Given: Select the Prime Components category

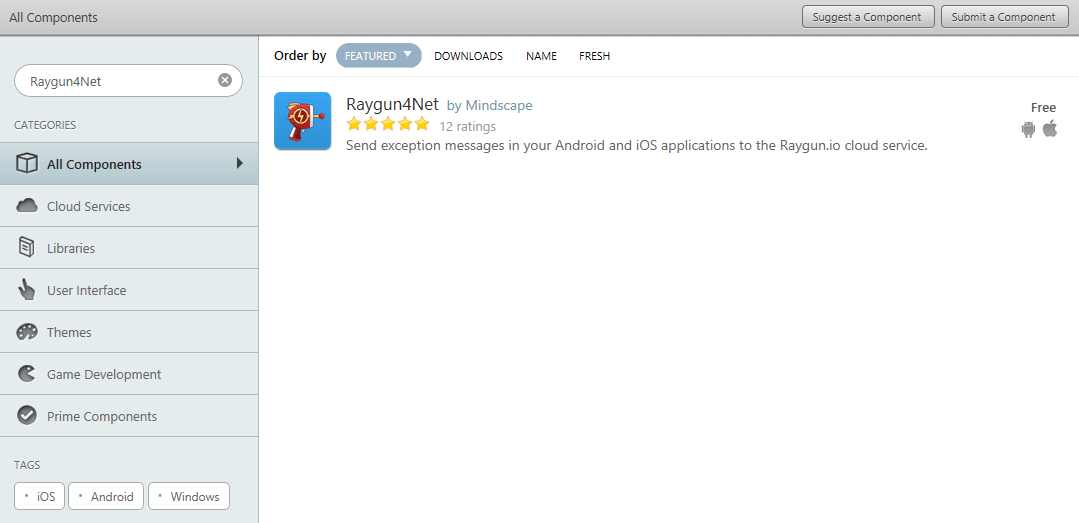Looking at the screenshot, I should 129,416.
